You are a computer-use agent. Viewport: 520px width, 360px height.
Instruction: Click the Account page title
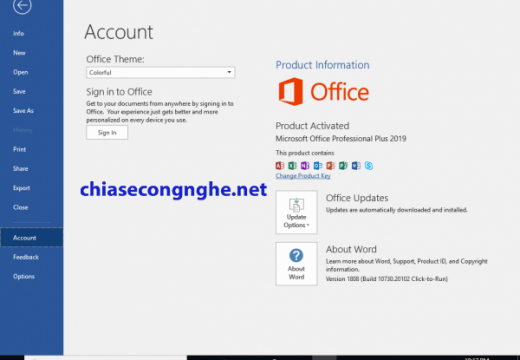tap(119, 32)
